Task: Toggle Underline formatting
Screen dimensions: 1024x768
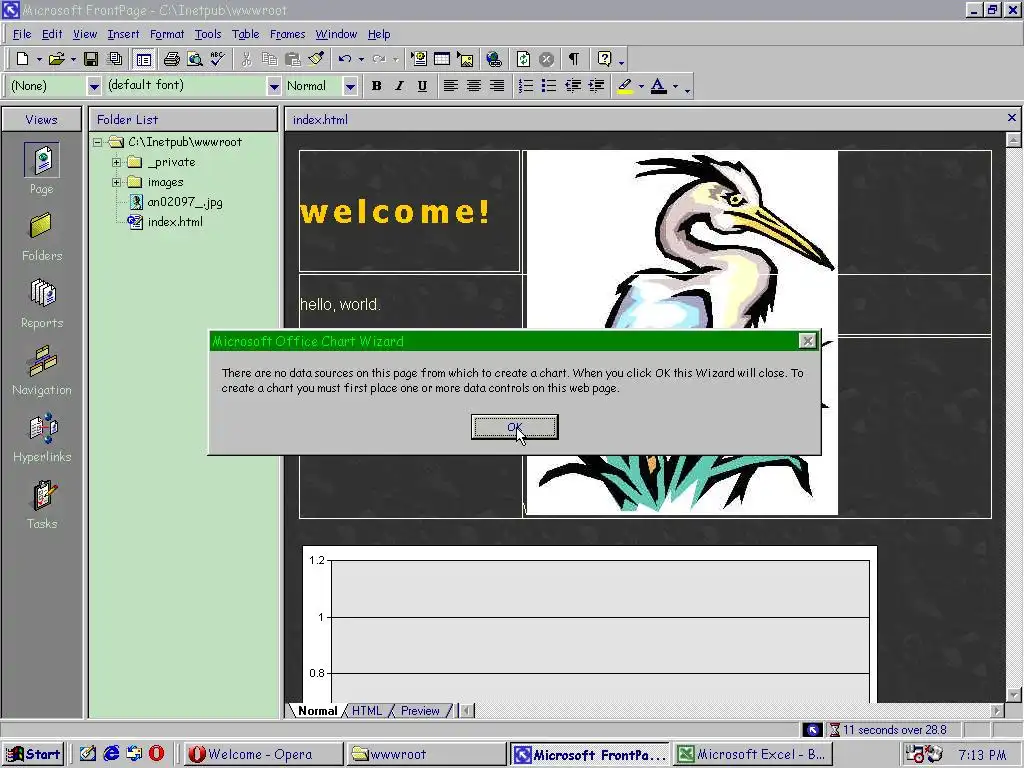Action: pos(423,86)
